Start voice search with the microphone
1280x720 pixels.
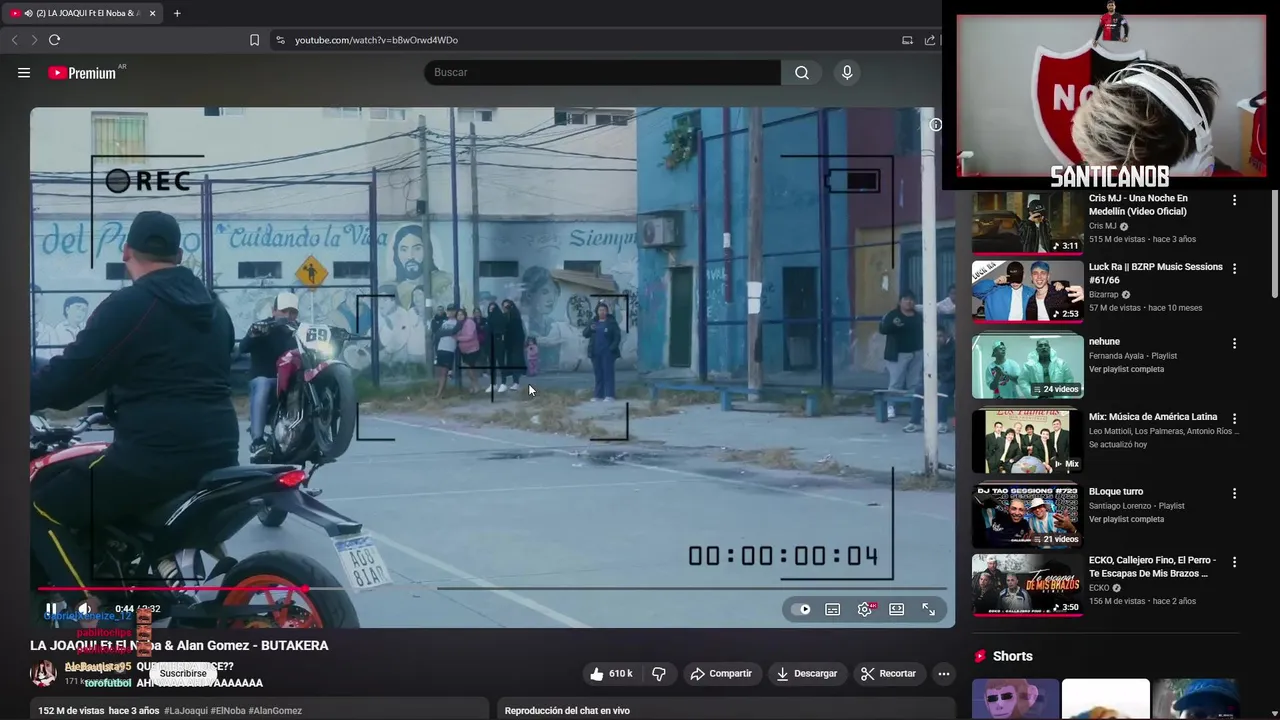pyautogui.click(x=847, y=73)
